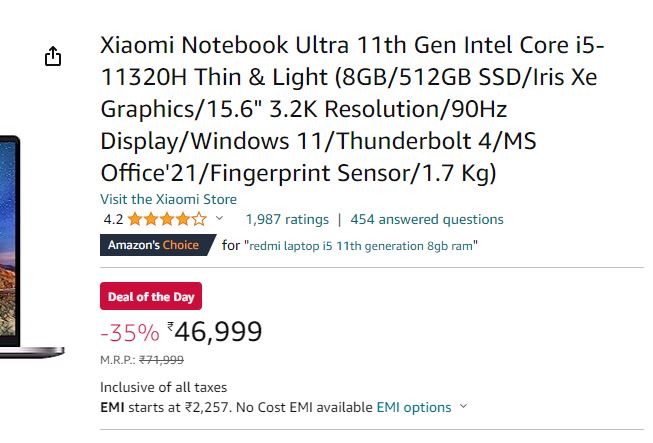Image resolution: width=653 pixels, height=443 pixels.
Task: Click the Xiaomi Notebook Ultra product title
Action: 352,109
